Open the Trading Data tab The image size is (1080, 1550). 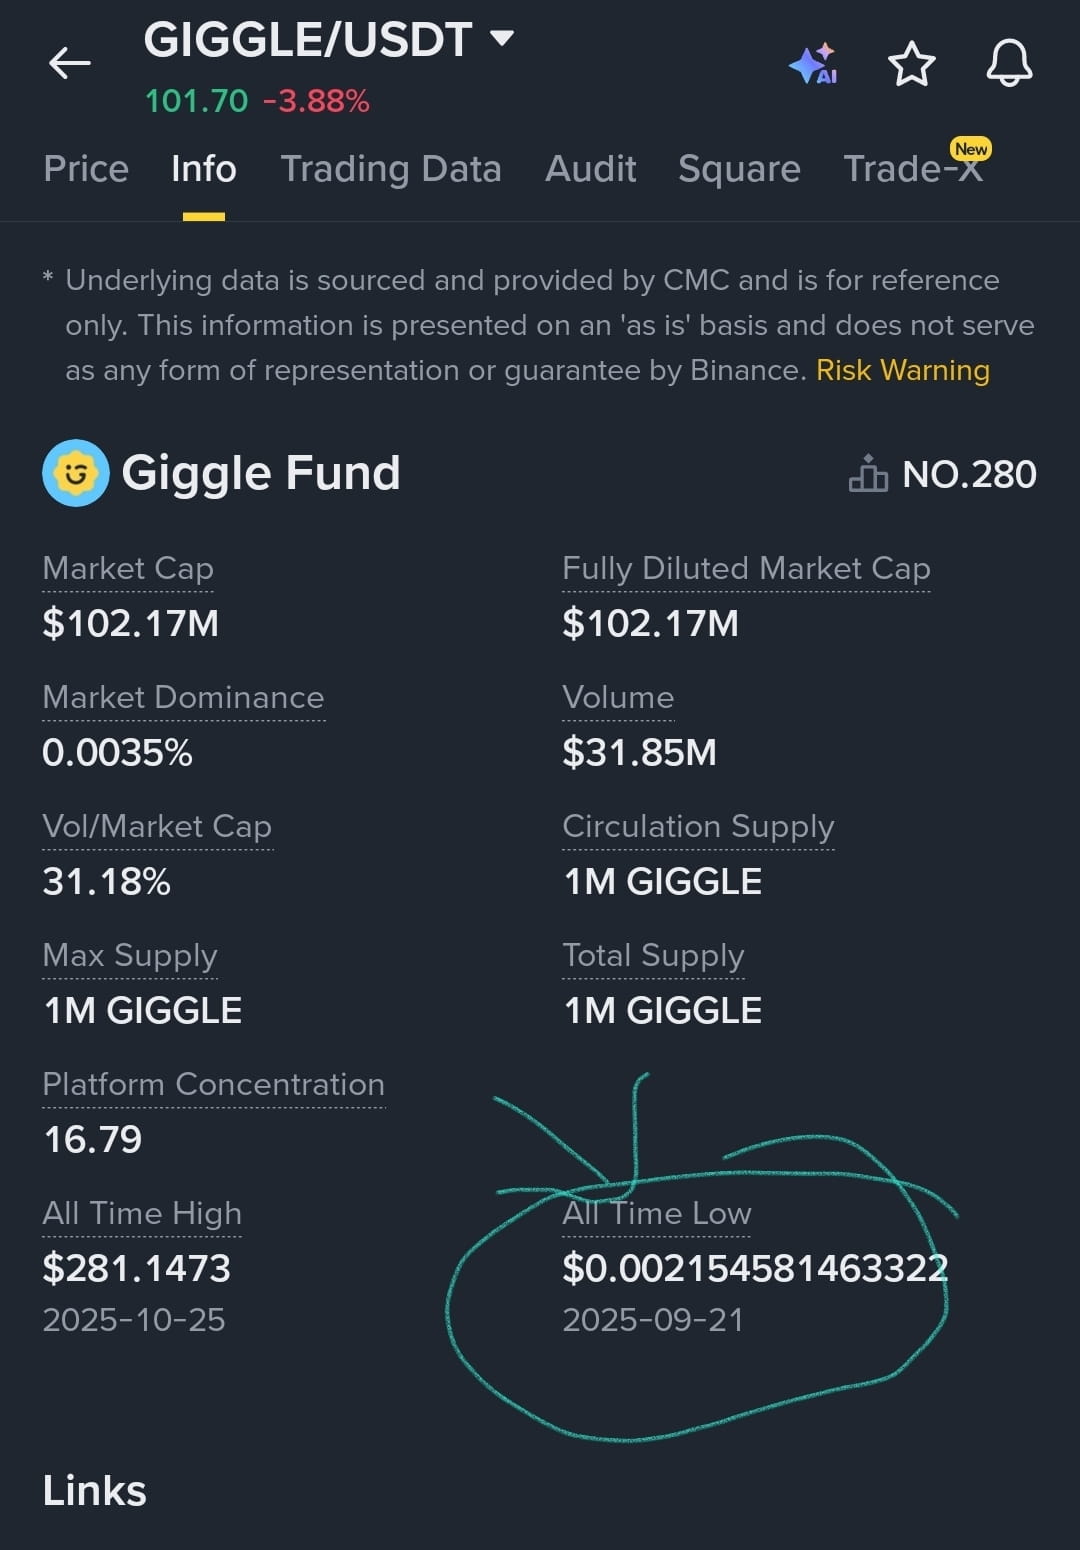point(390,169)
